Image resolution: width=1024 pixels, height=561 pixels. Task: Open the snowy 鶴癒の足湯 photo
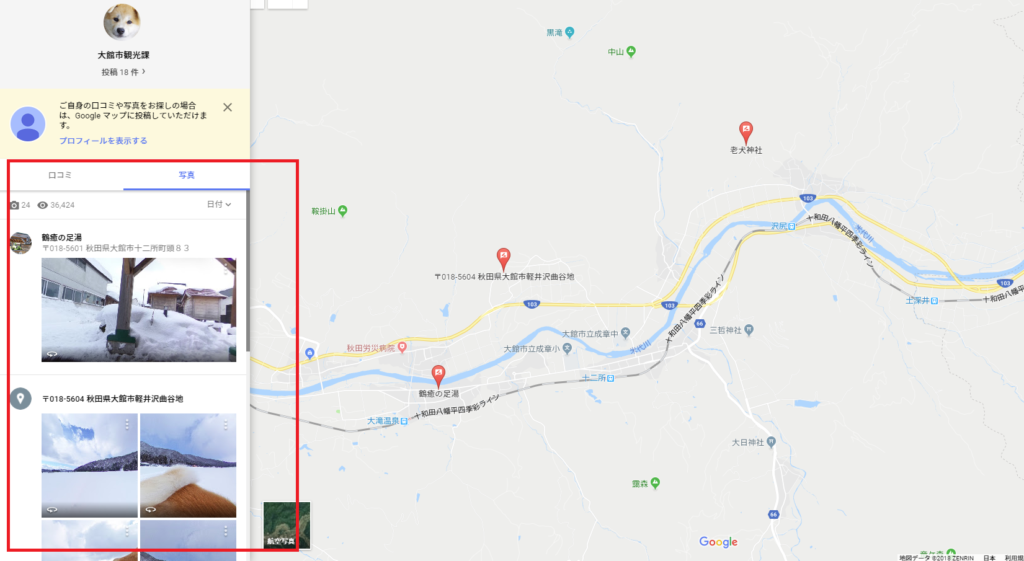tap(139, 310)
